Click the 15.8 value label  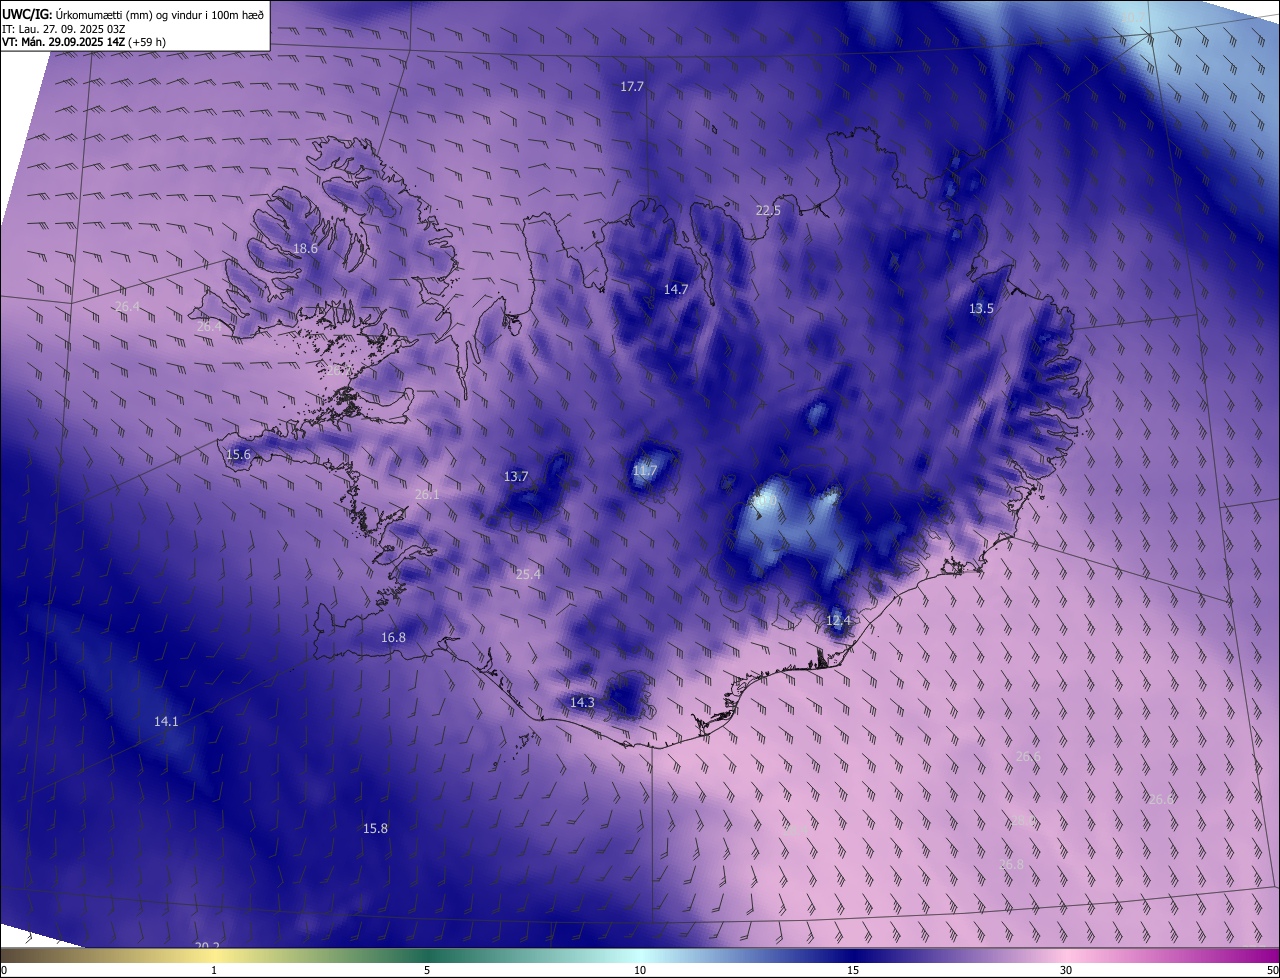click(375, 829)
